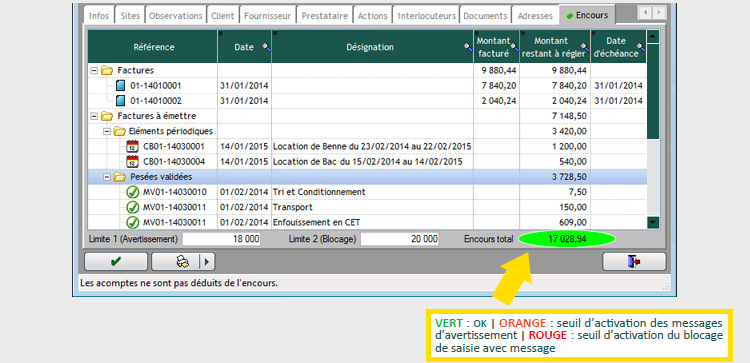Open the print options dropdown arrow

[x=207, y=262]
